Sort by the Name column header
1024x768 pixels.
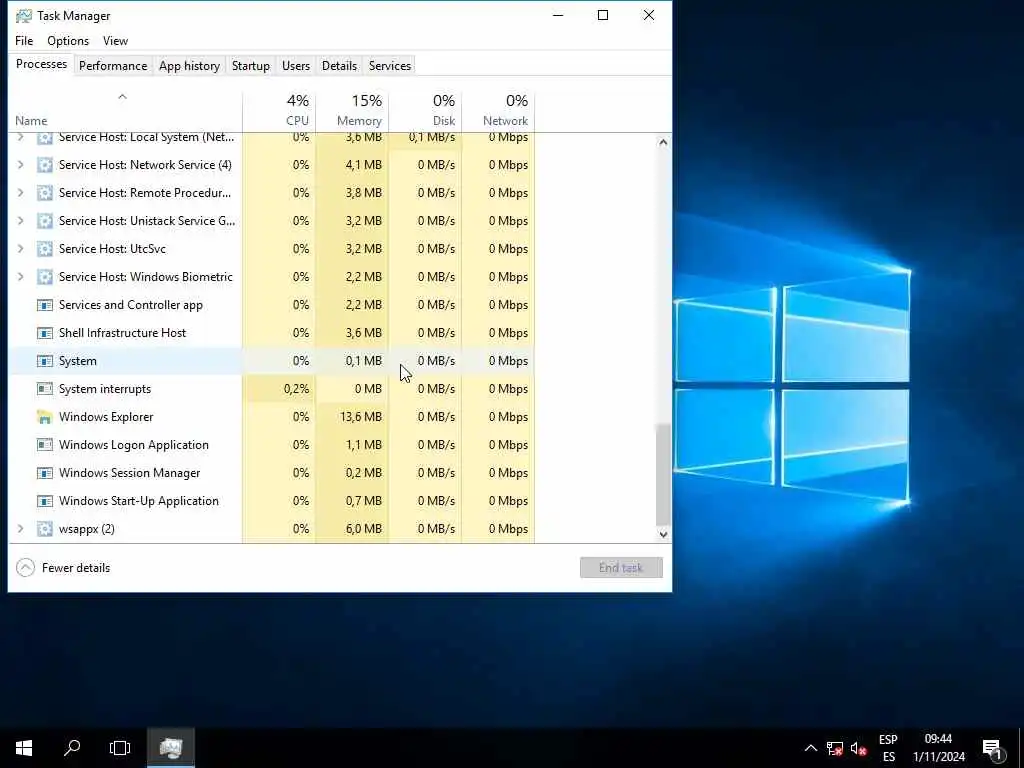[125, 111]
